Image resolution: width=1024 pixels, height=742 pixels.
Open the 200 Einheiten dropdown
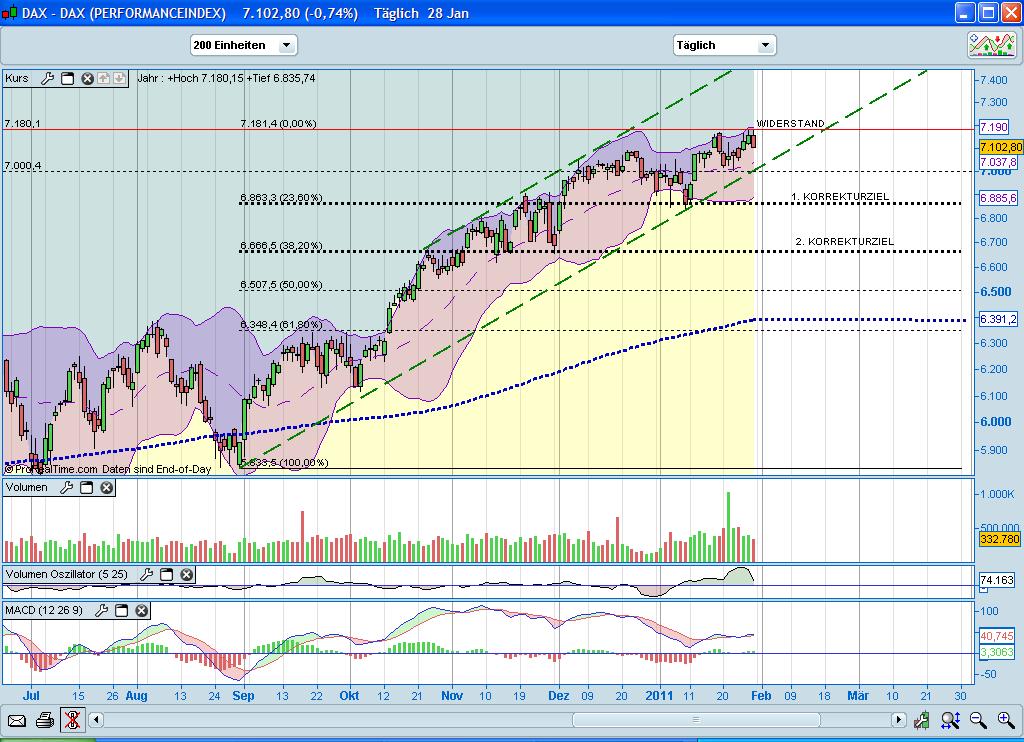(284, 45)
